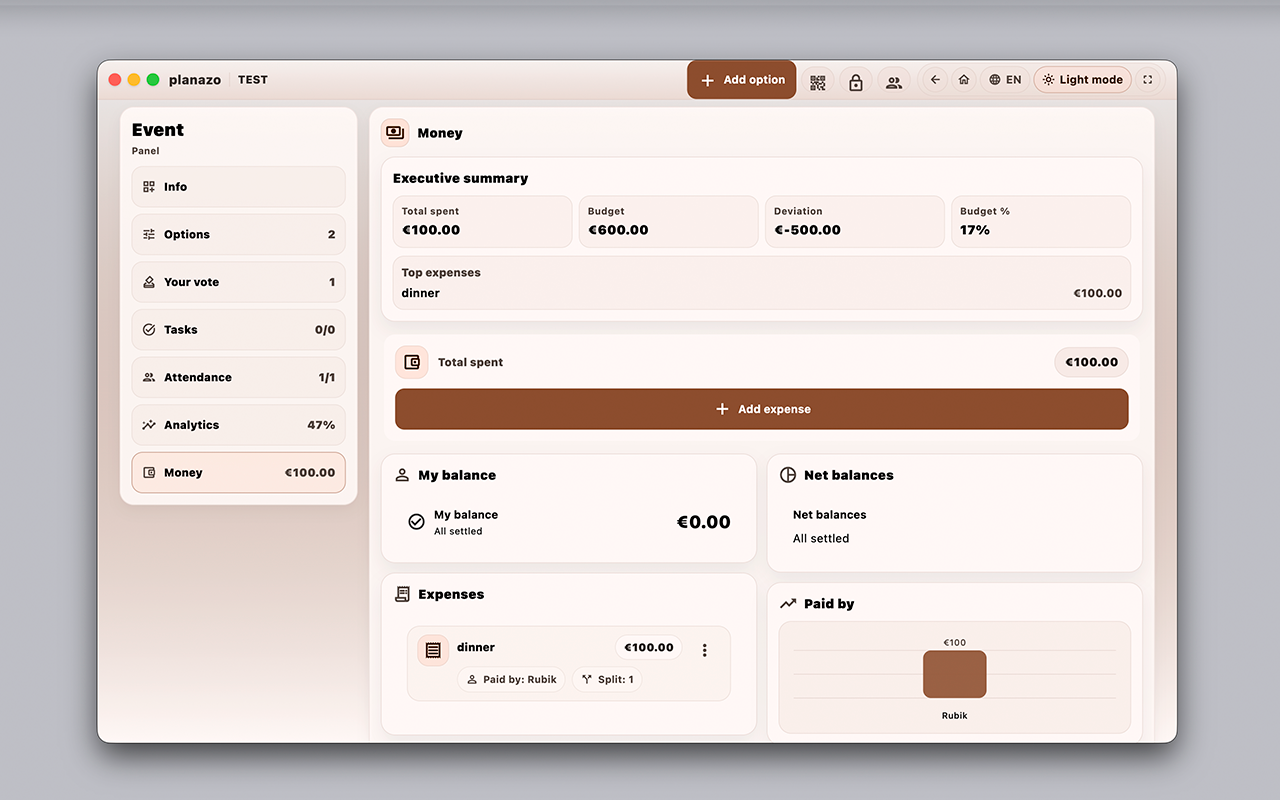Image resolution: width=1280 pixels, height=800 pixels.
Task: Click the receipt icon next to Expenses heading
Action: (x=402, y=594)
